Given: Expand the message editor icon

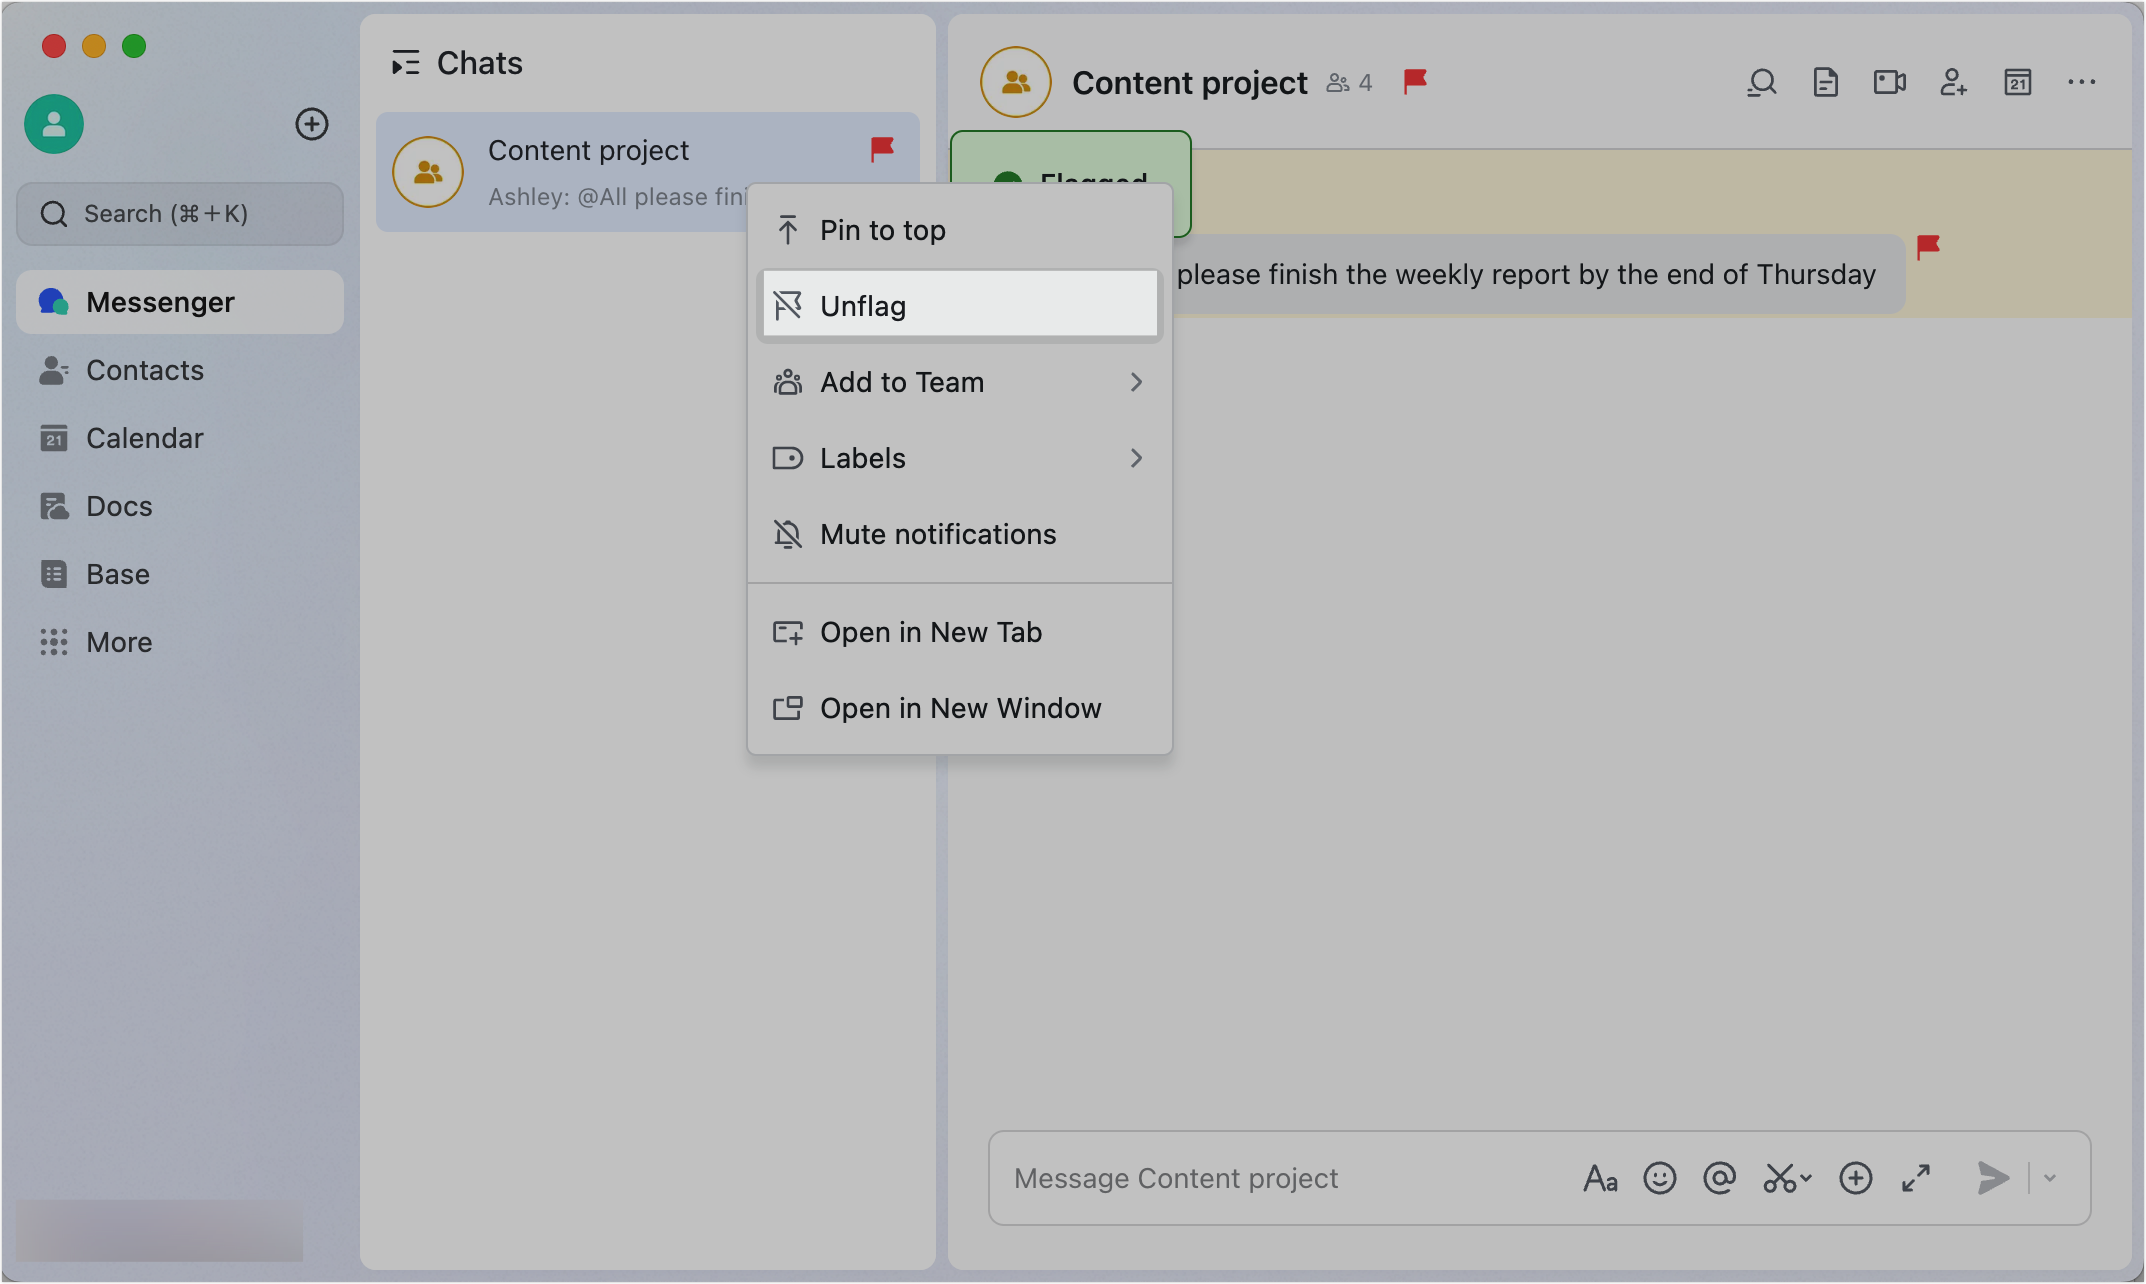Looking at the screenshot, I should [x=1916, y=1179].
